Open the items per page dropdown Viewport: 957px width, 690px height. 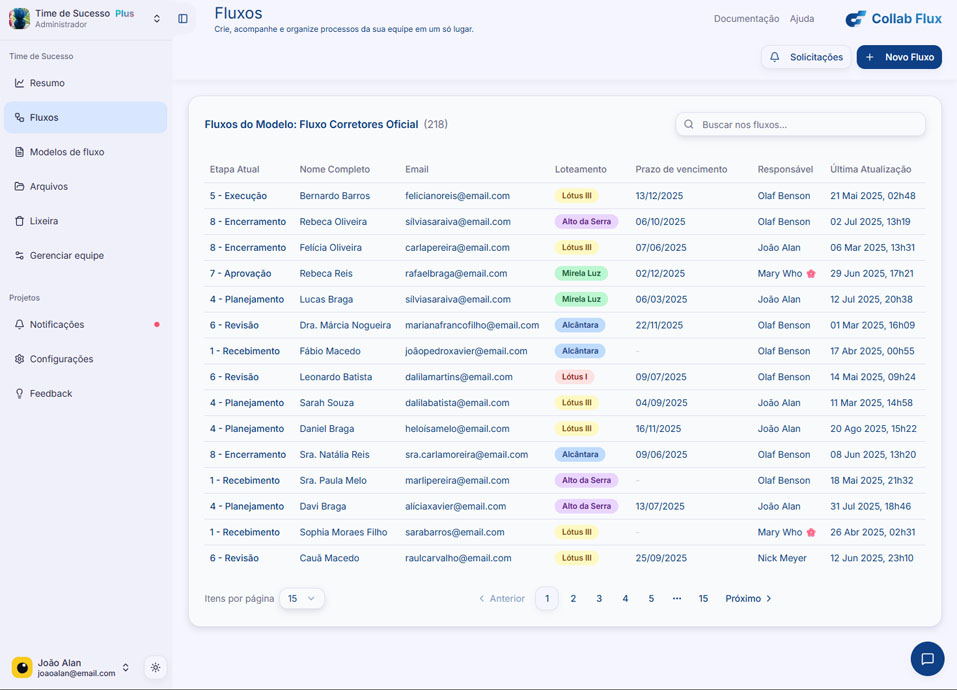click(301, 599)
